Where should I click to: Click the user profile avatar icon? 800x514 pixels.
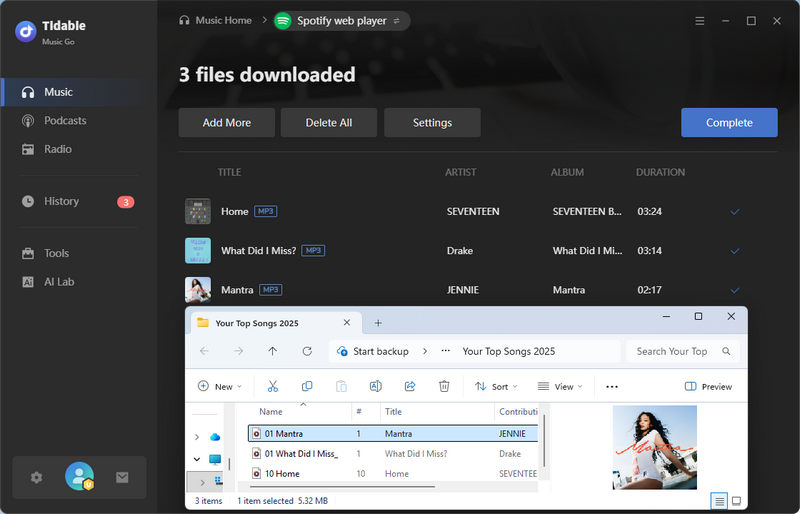point(79,477)
